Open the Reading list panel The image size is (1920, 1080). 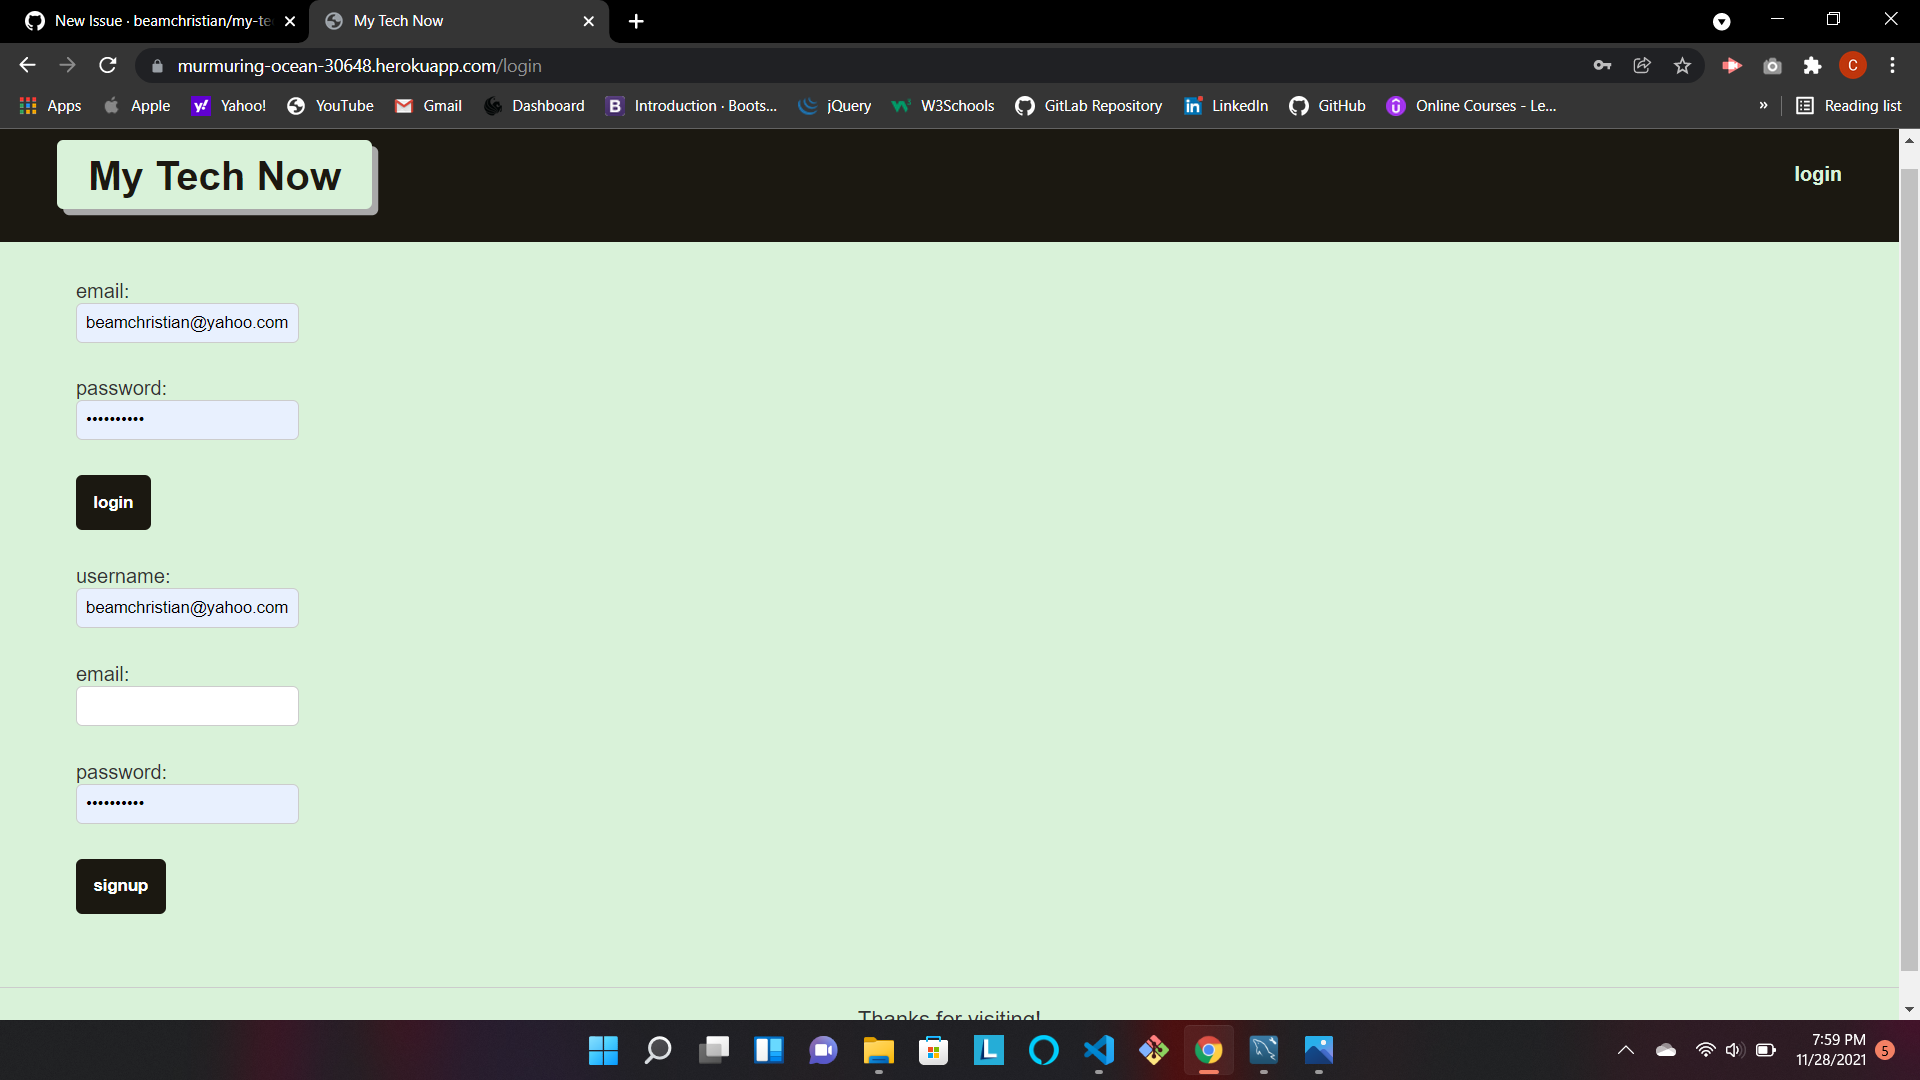coord(1849,106)
